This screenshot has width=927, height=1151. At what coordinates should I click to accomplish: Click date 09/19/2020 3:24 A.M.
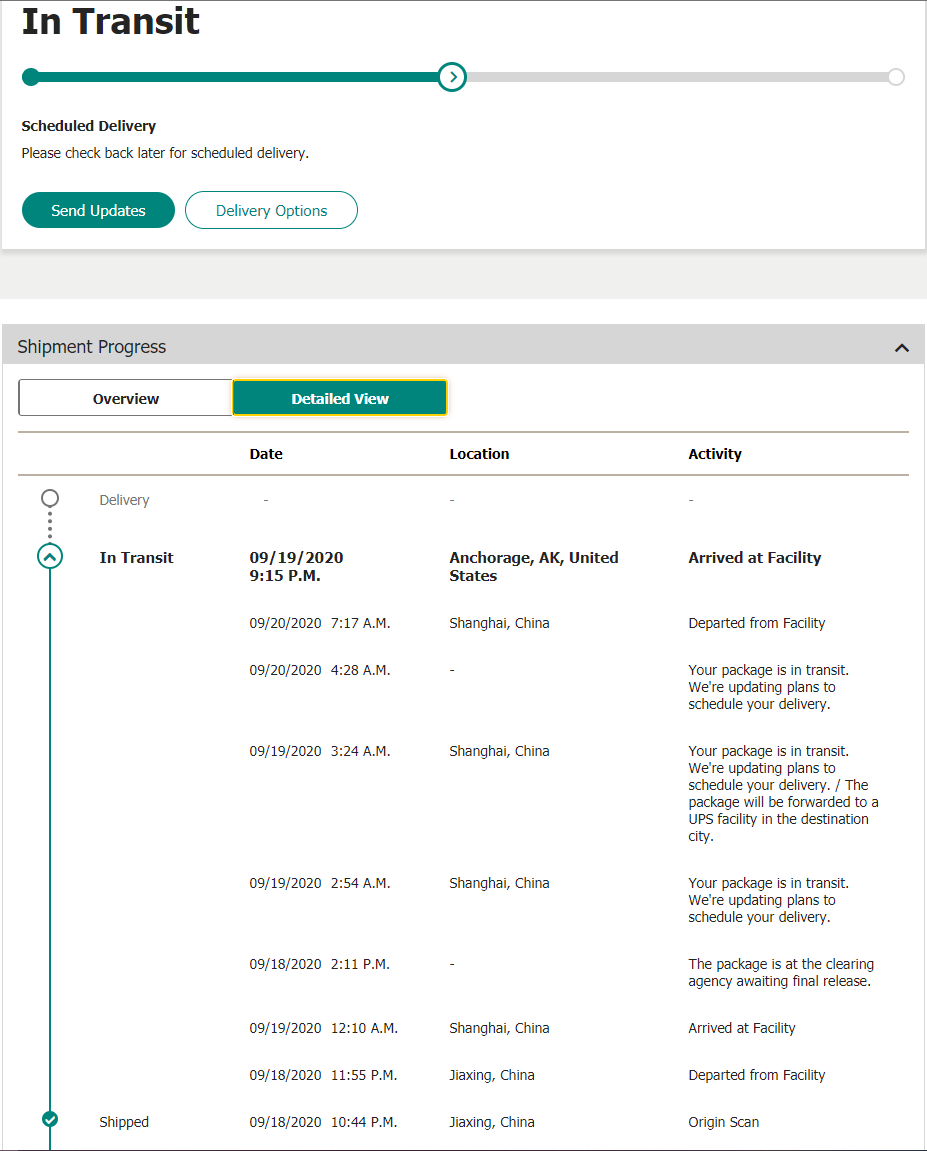pos(320,751)
